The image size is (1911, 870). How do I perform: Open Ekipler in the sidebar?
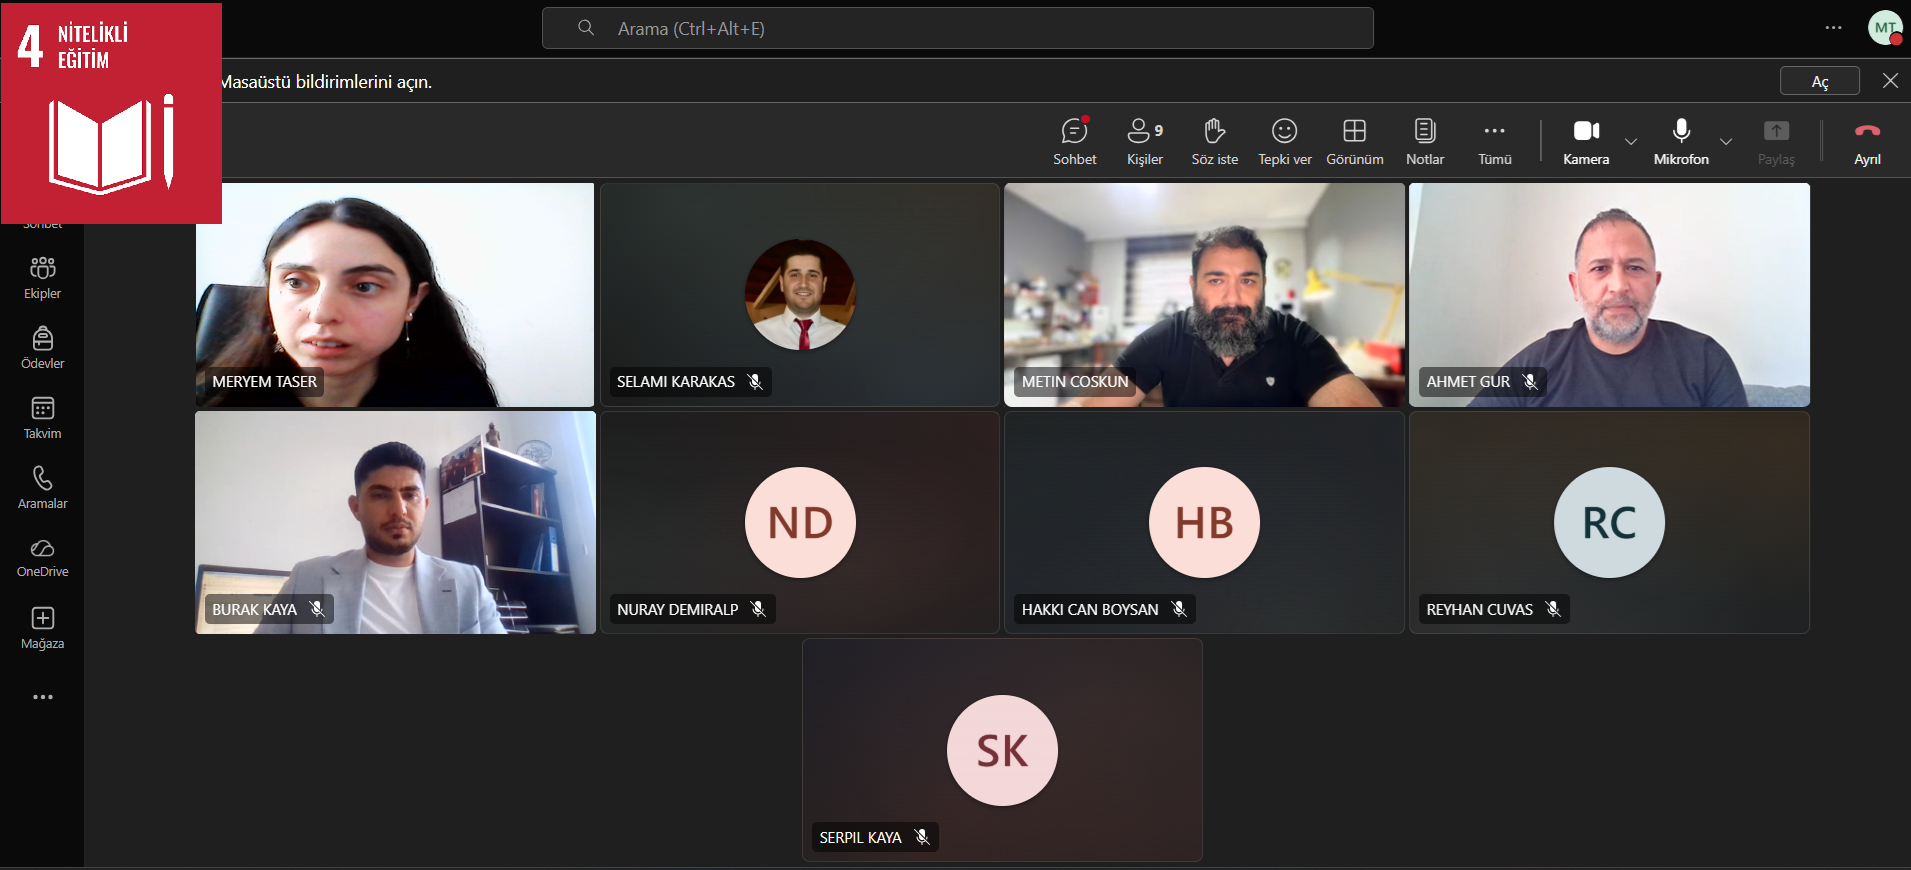tap(42, 278)
